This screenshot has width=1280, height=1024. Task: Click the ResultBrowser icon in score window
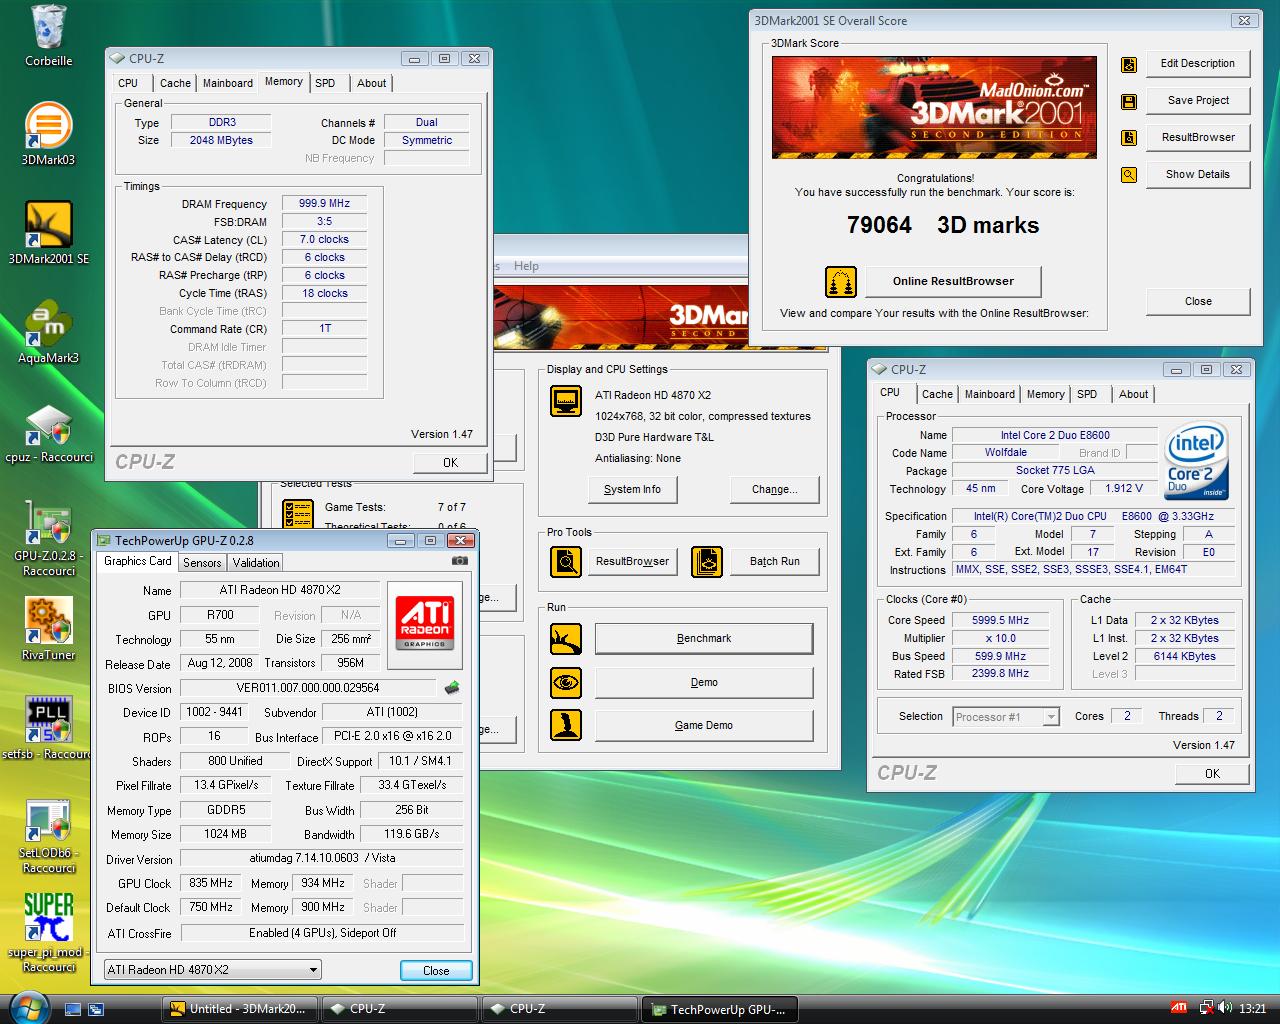(1129, 138)
